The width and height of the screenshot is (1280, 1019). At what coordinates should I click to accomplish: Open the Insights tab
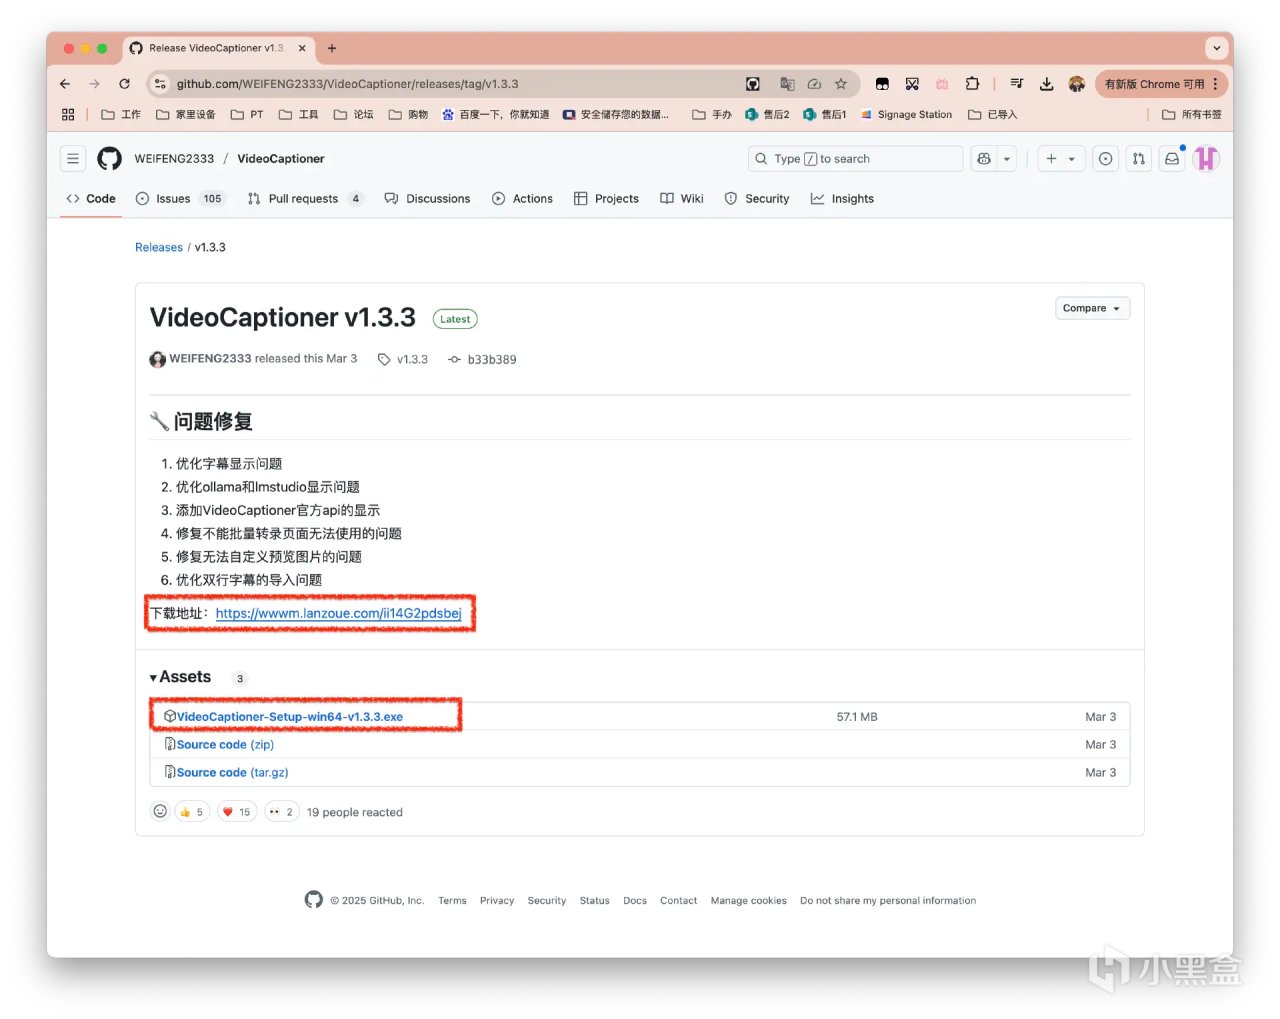[x=842, y=199]
